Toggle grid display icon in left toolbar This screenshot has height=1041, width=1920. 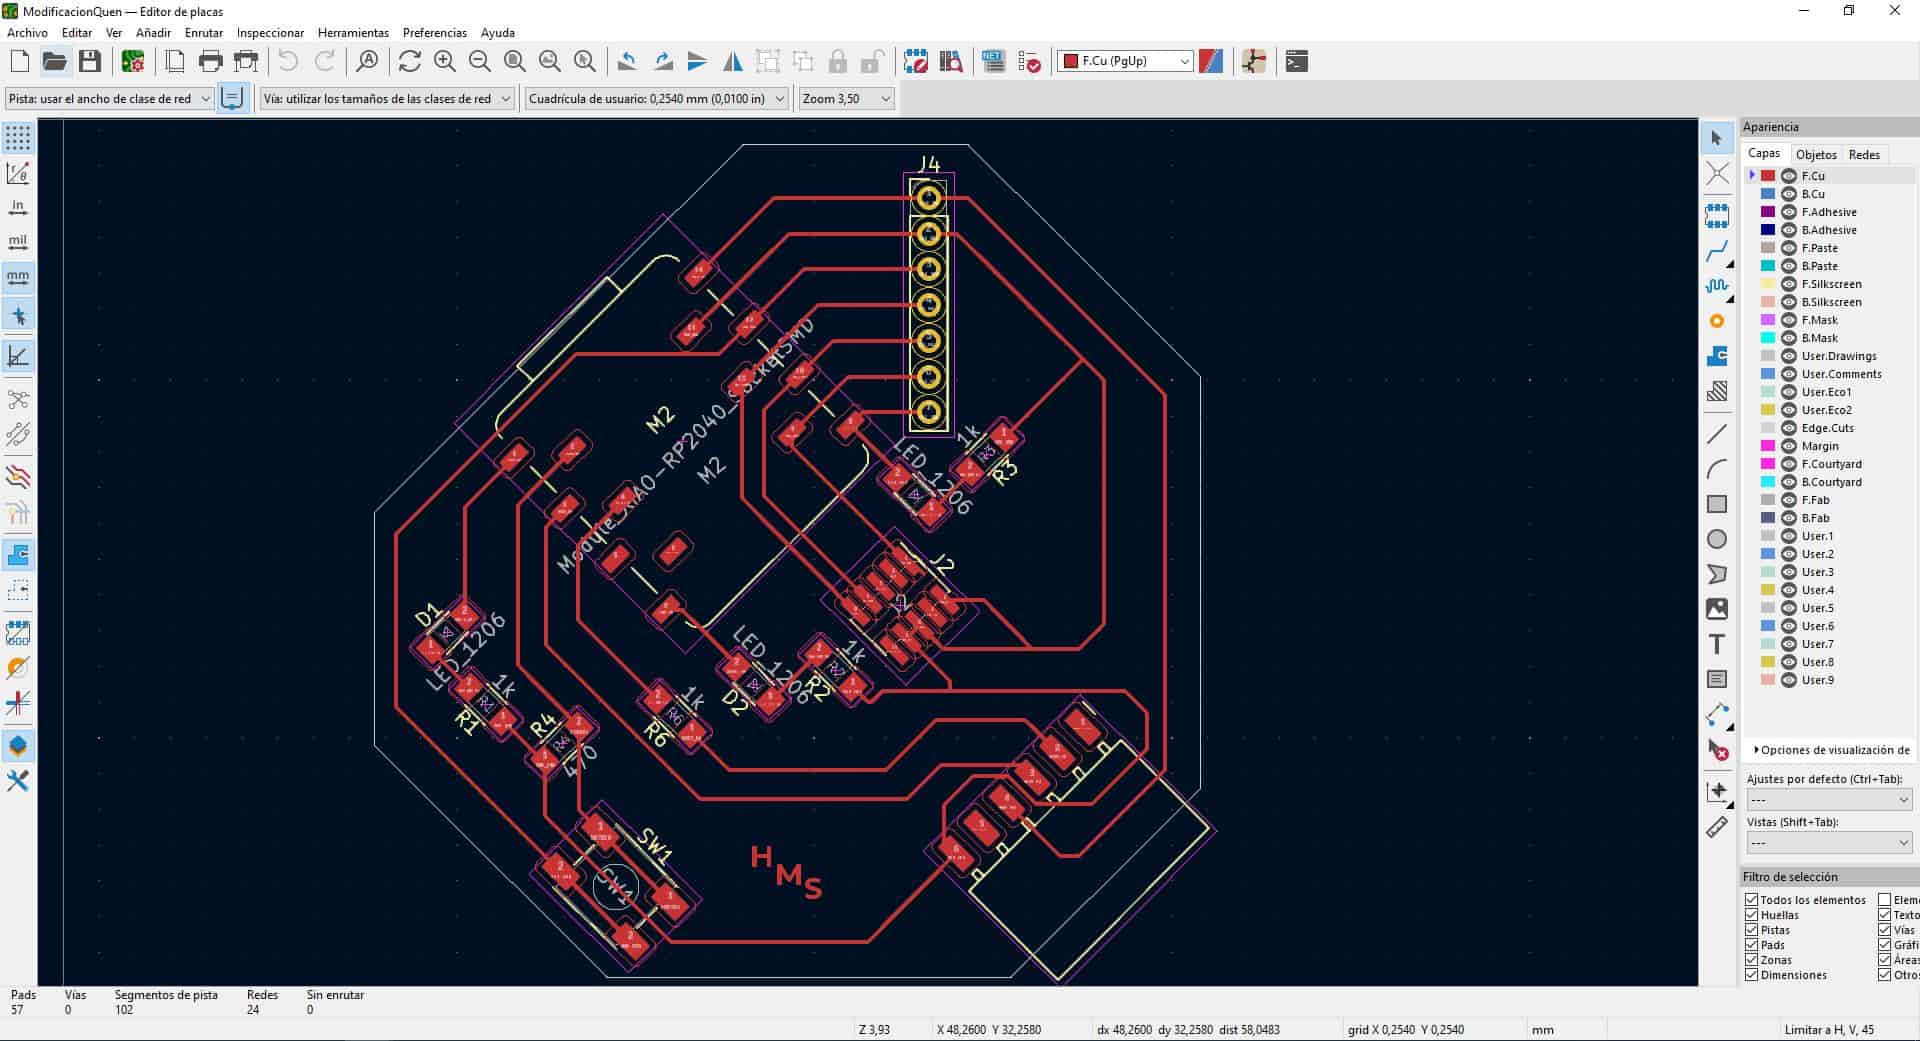coord(18,138)
